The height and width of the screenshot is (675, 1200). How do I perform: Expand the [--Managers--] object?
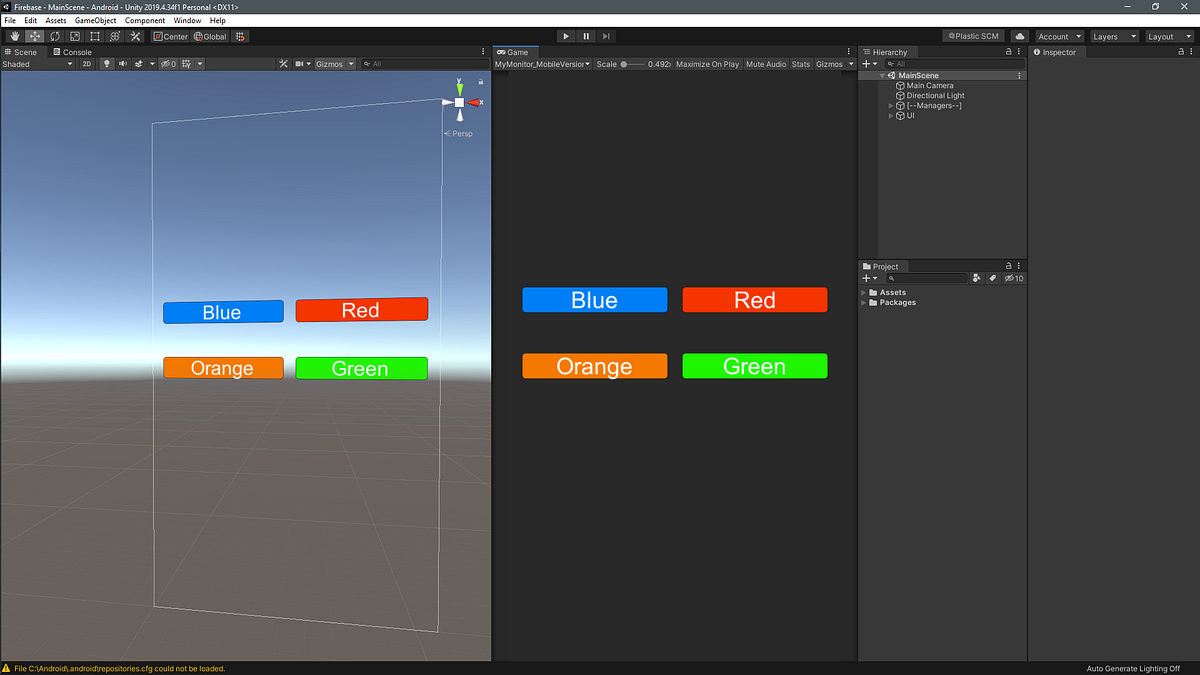(x=892, y=106)
